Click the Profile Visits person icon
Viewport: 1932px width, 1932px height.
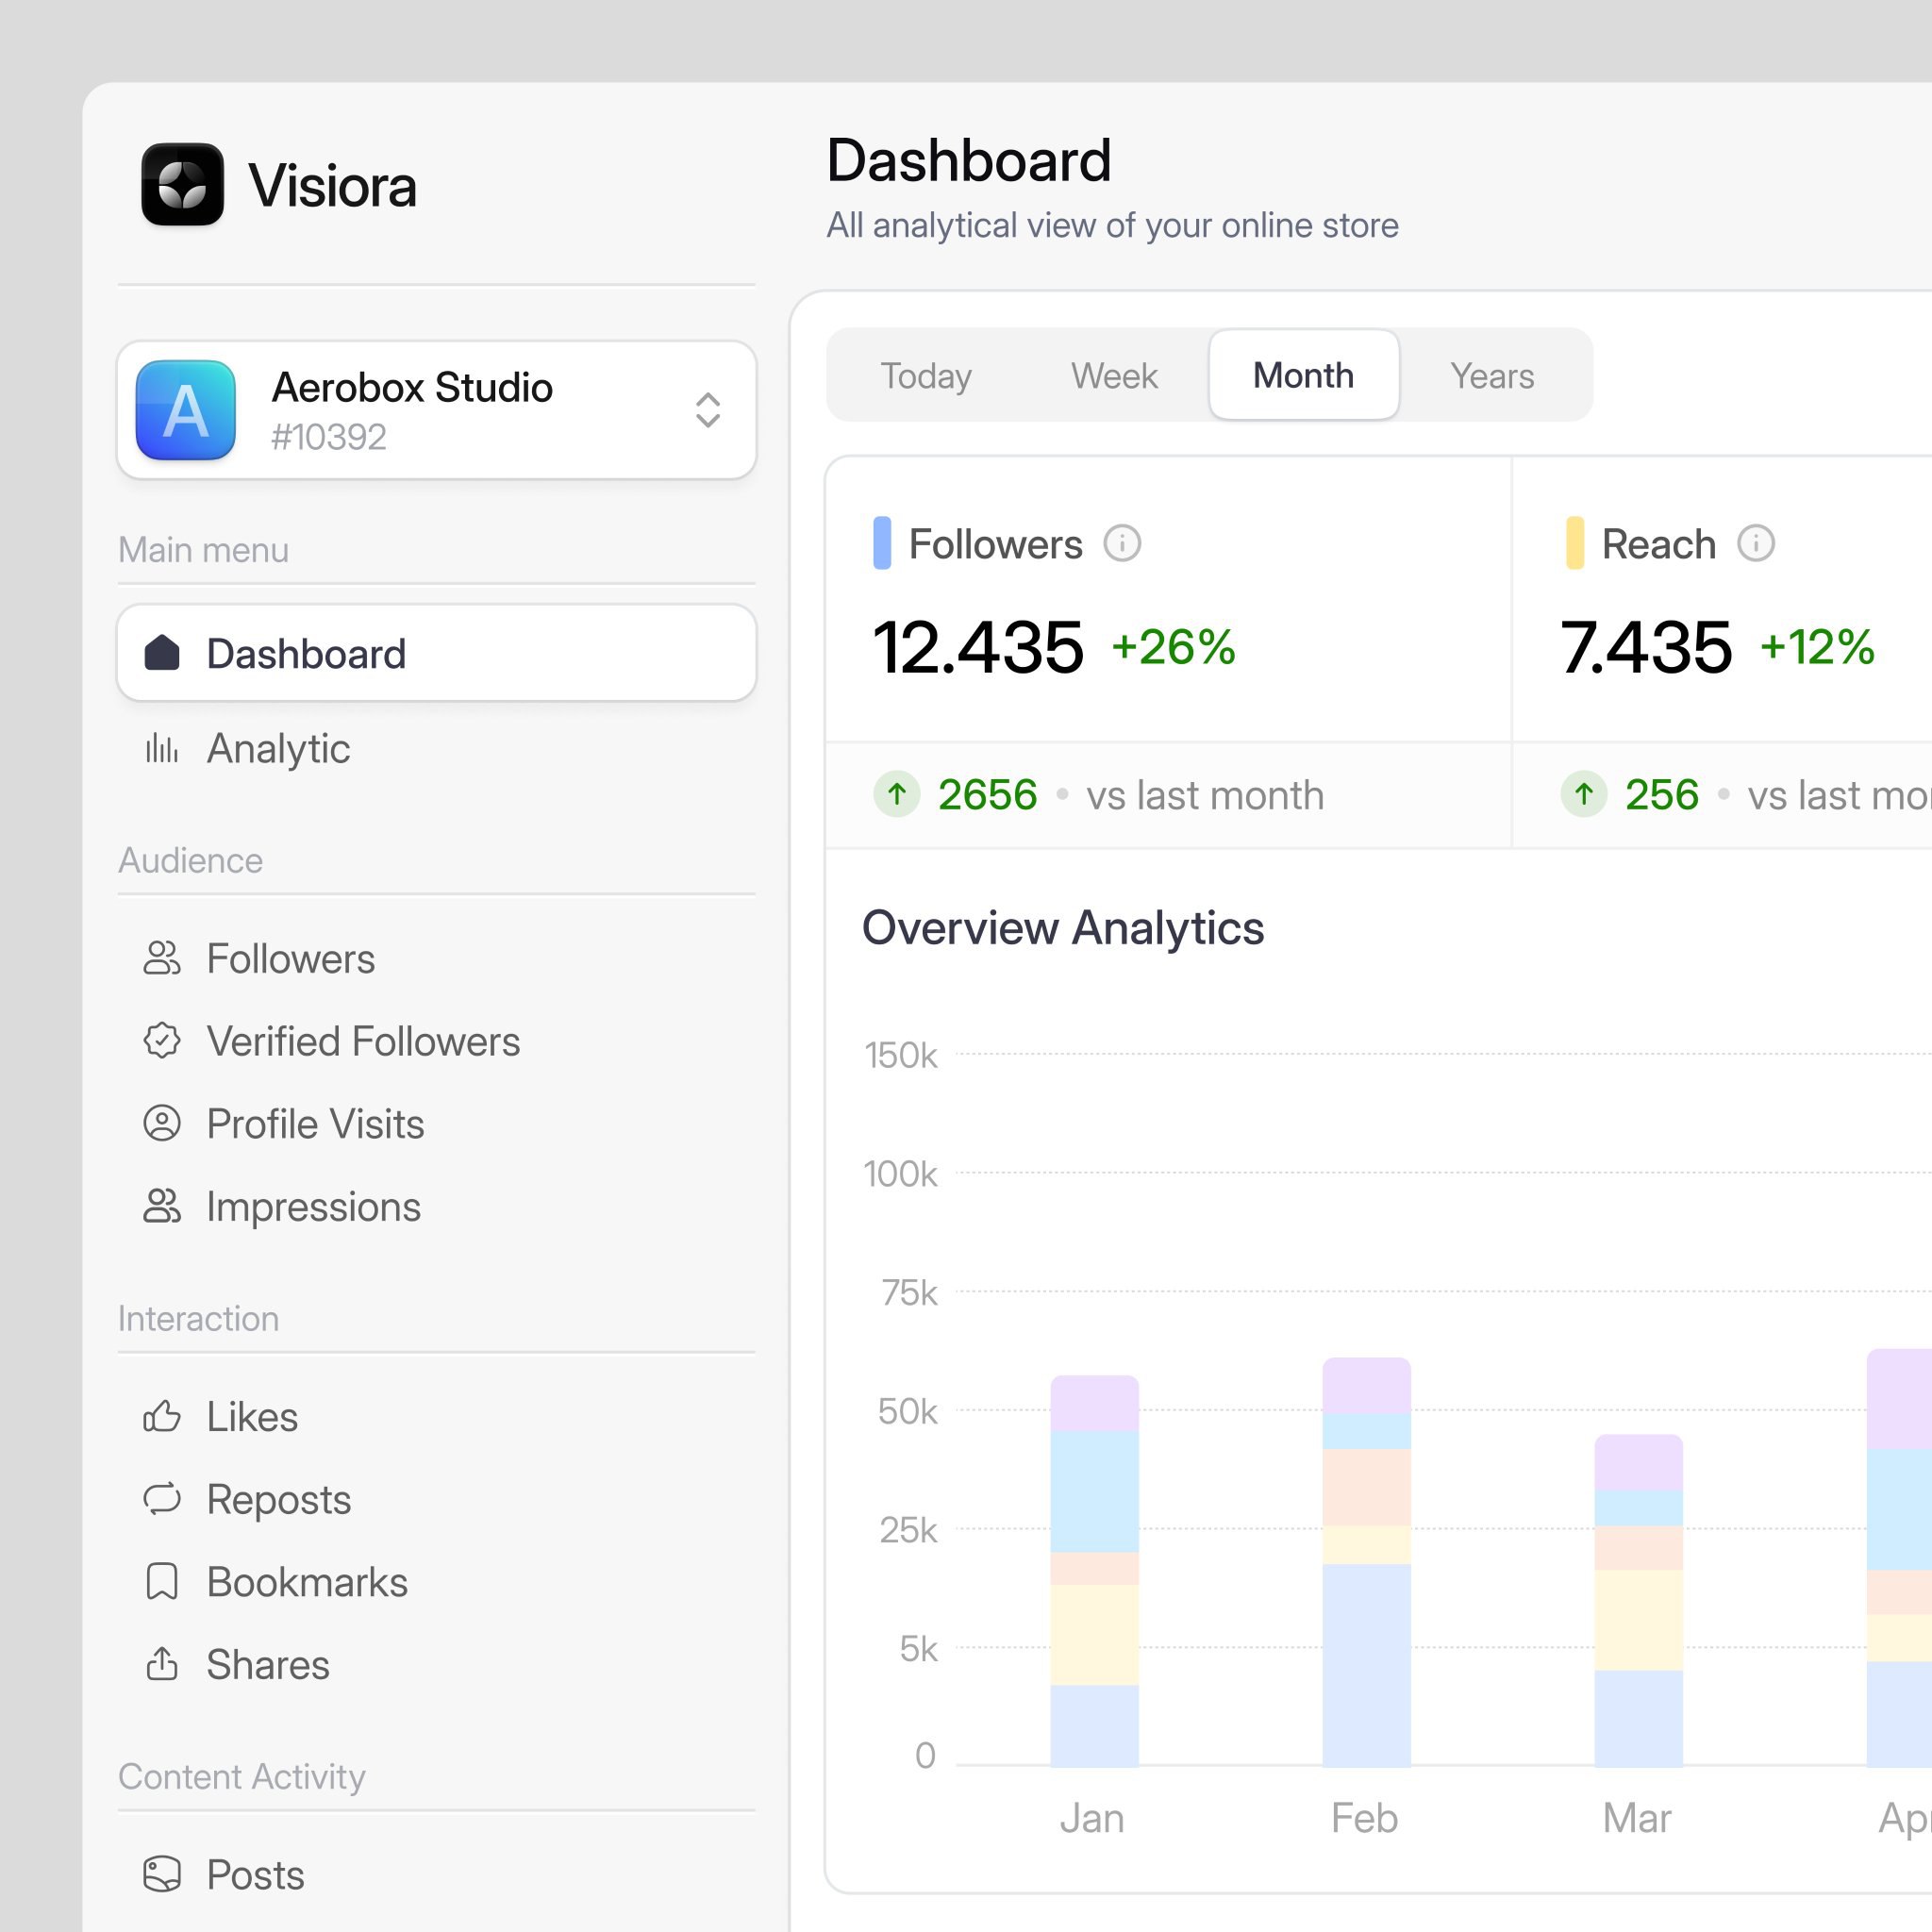162,1124
